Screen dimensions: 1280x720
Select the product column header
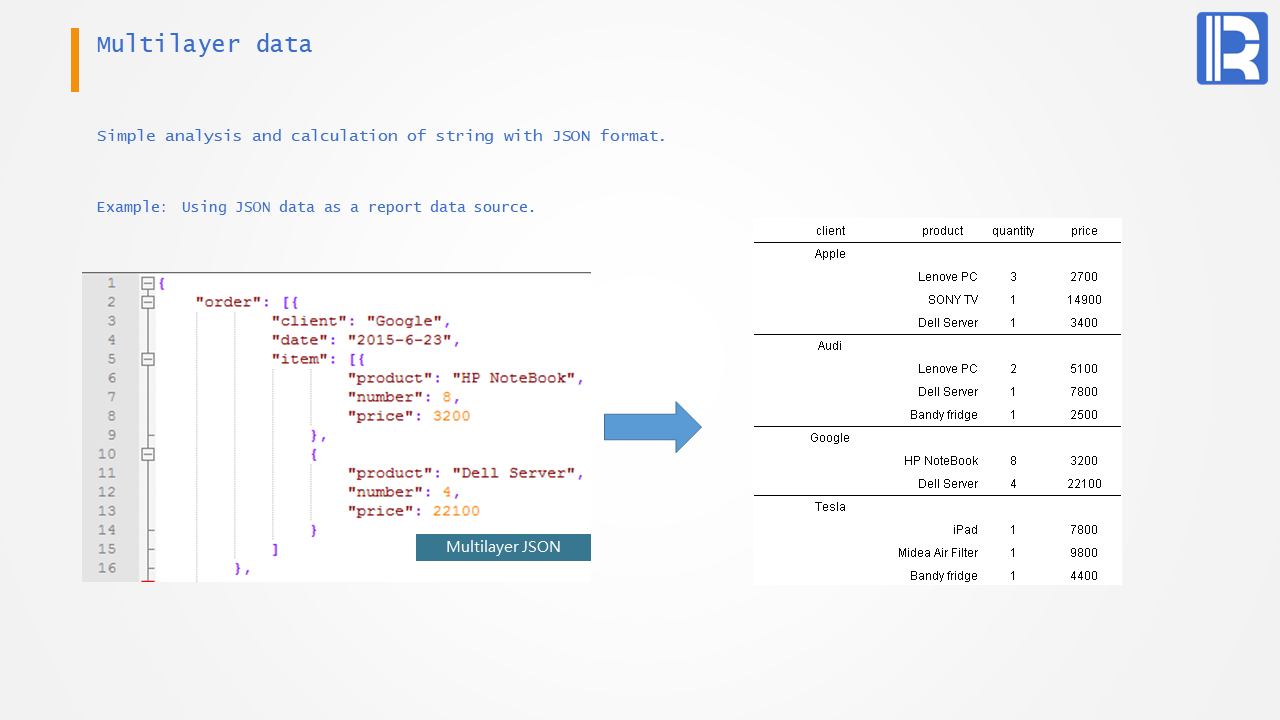[942, 231]
